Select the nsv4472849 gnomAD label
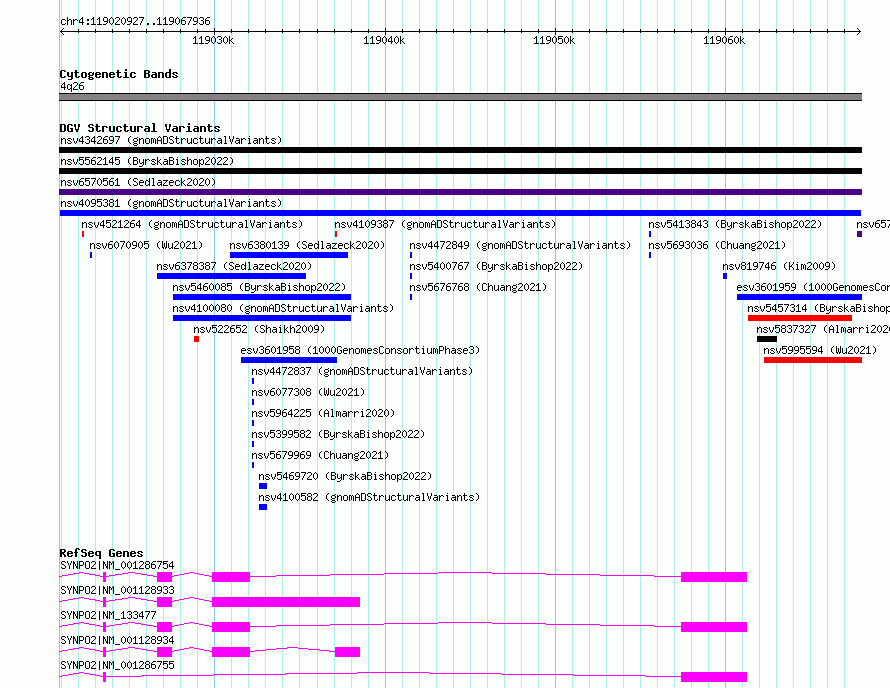 click(x=520, y=245)
